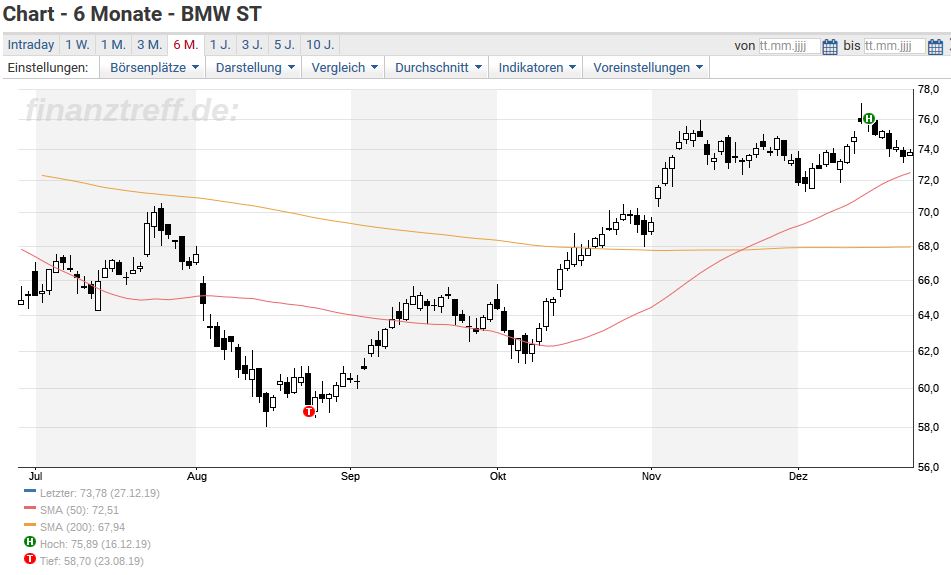Select the 6 M. time range tab
The width and height of the screenshot is (951, 575).
(186, 45)
